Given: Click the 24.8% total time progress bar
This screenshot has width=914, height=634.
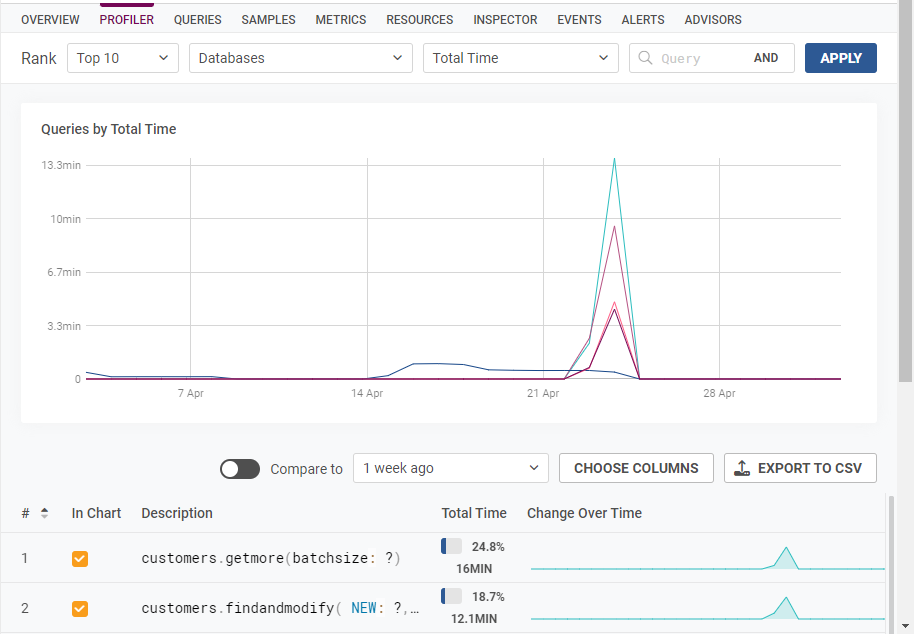Looking at the screenshot, I should (452, 547).
